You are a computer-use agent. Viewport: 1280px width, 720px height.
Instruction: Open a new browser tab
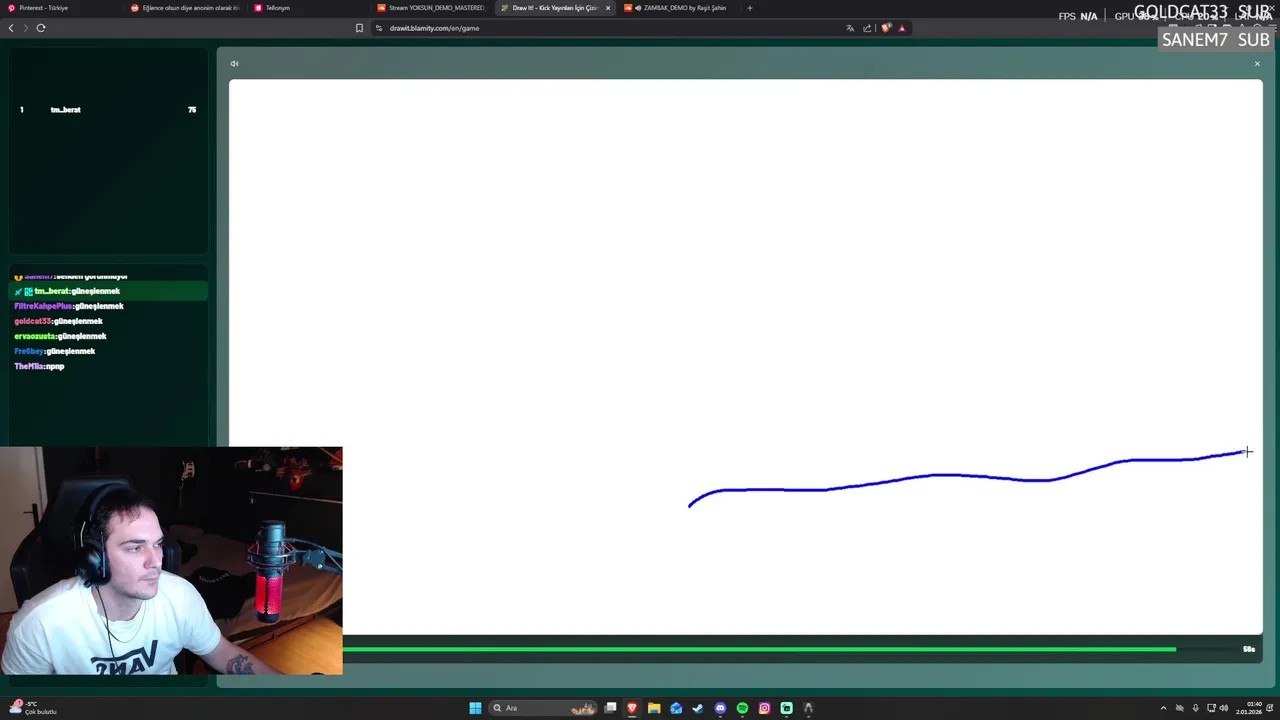pyautogui.click(x=750, y=8)
